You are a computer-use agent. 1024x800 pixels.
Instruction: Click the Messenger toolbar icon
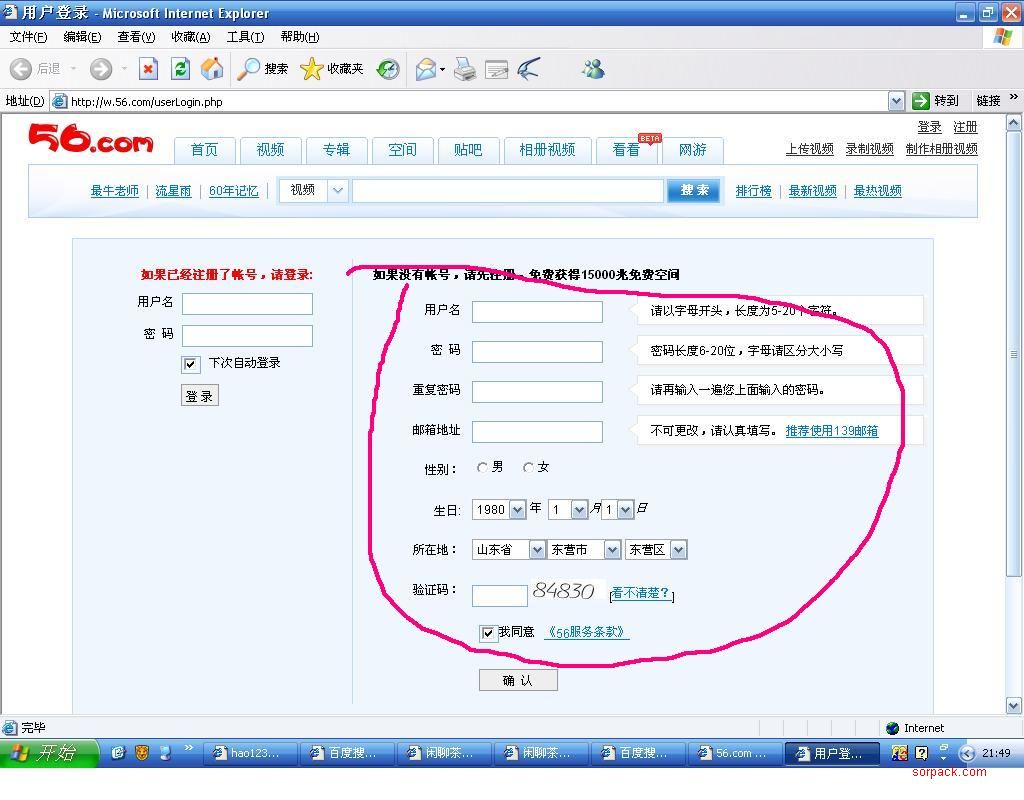pos(593,69)
